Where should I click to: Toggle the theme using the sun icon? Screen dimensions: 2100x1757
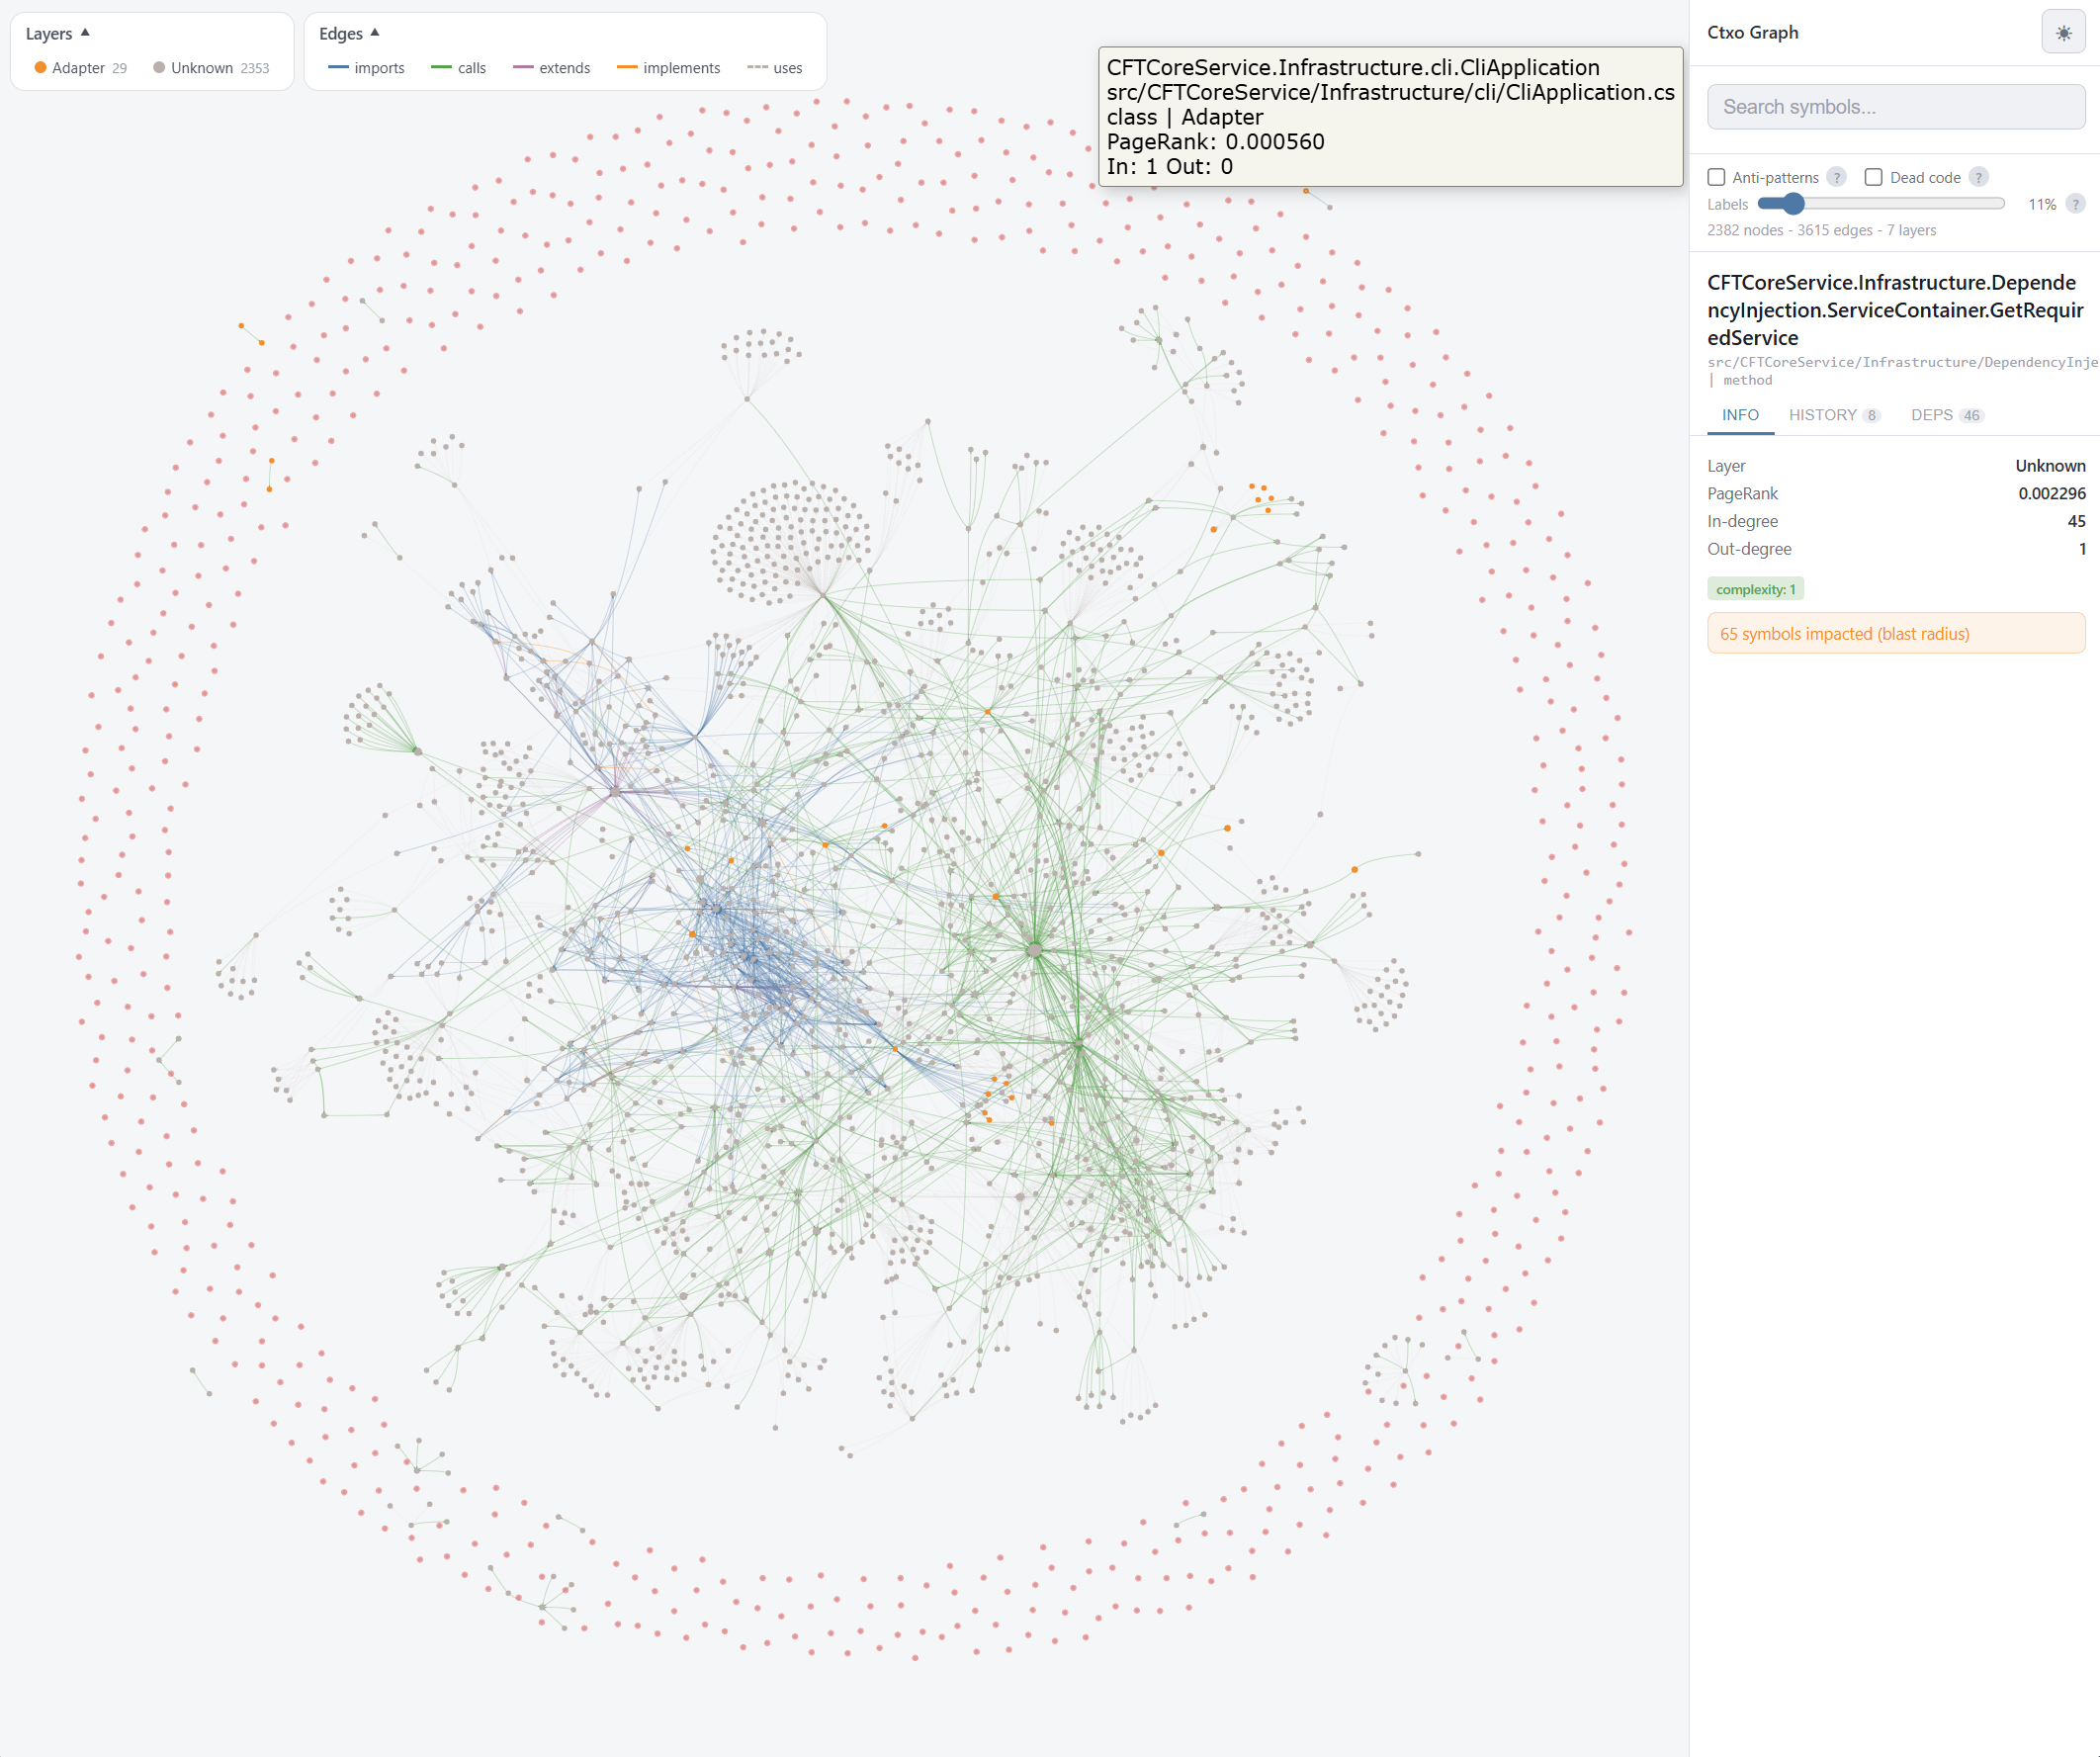pyautogui.click(x=2062, y=32)
